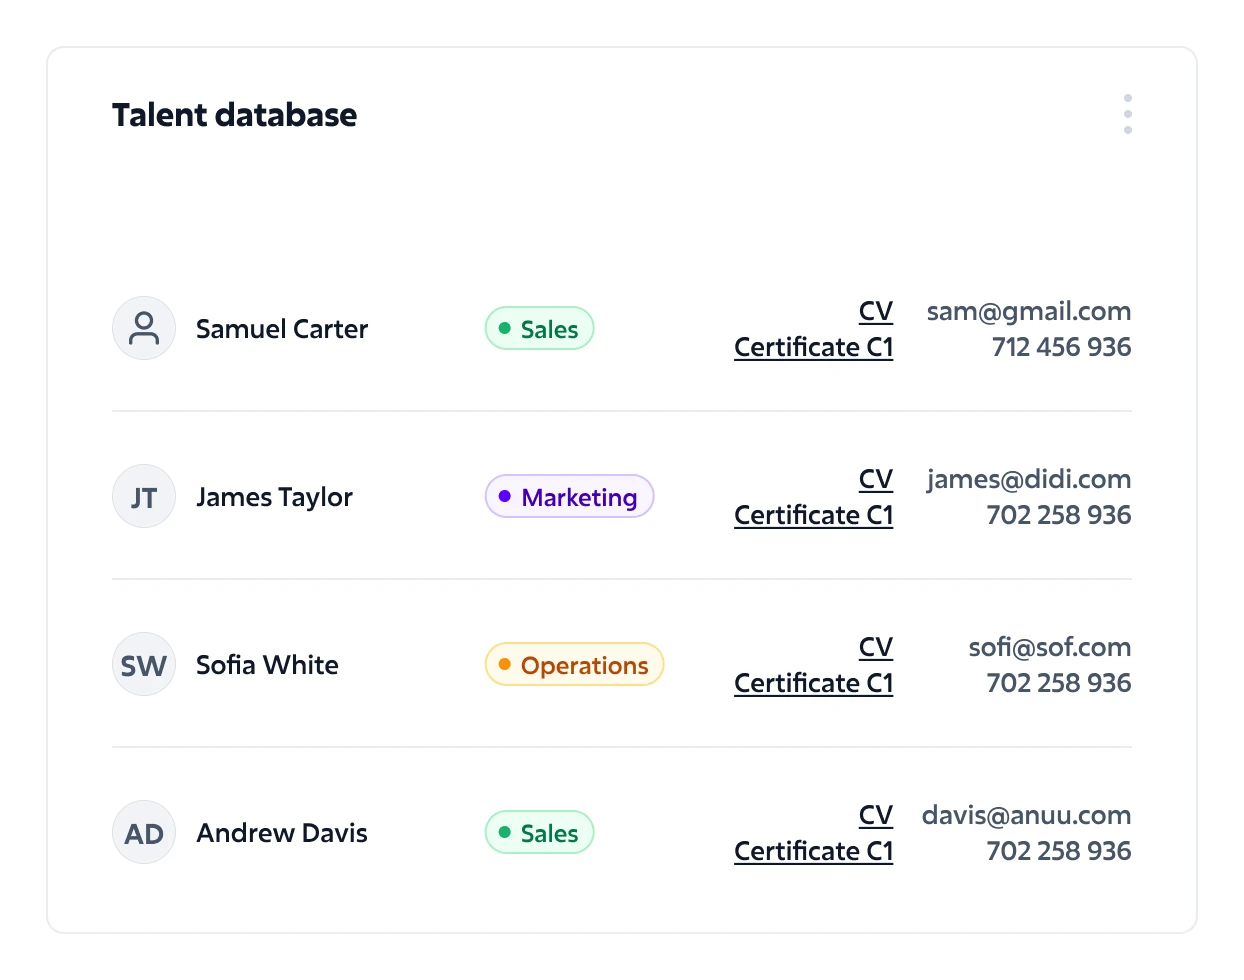Click the Marketing department tag

[569, 497]
